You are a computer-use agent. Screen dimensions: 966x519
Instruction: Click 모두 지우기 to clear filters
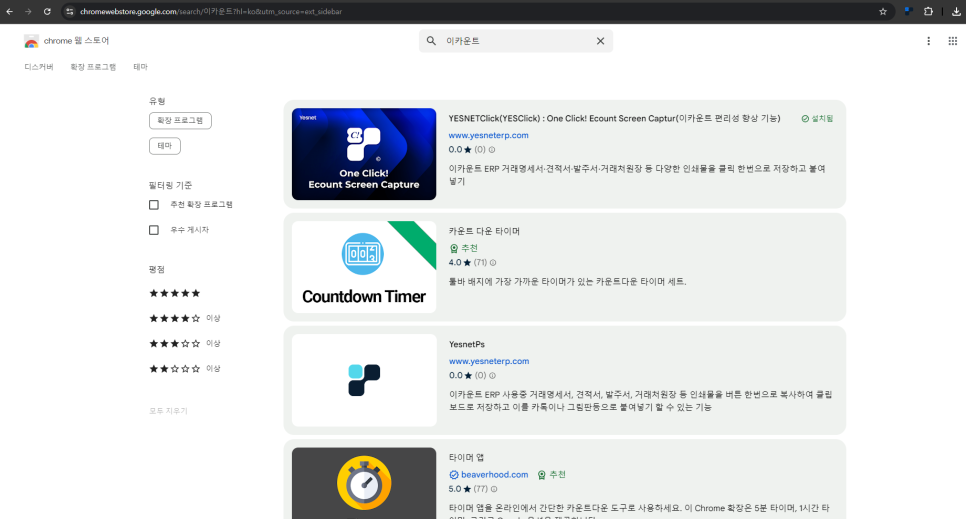tap(168, 411)
